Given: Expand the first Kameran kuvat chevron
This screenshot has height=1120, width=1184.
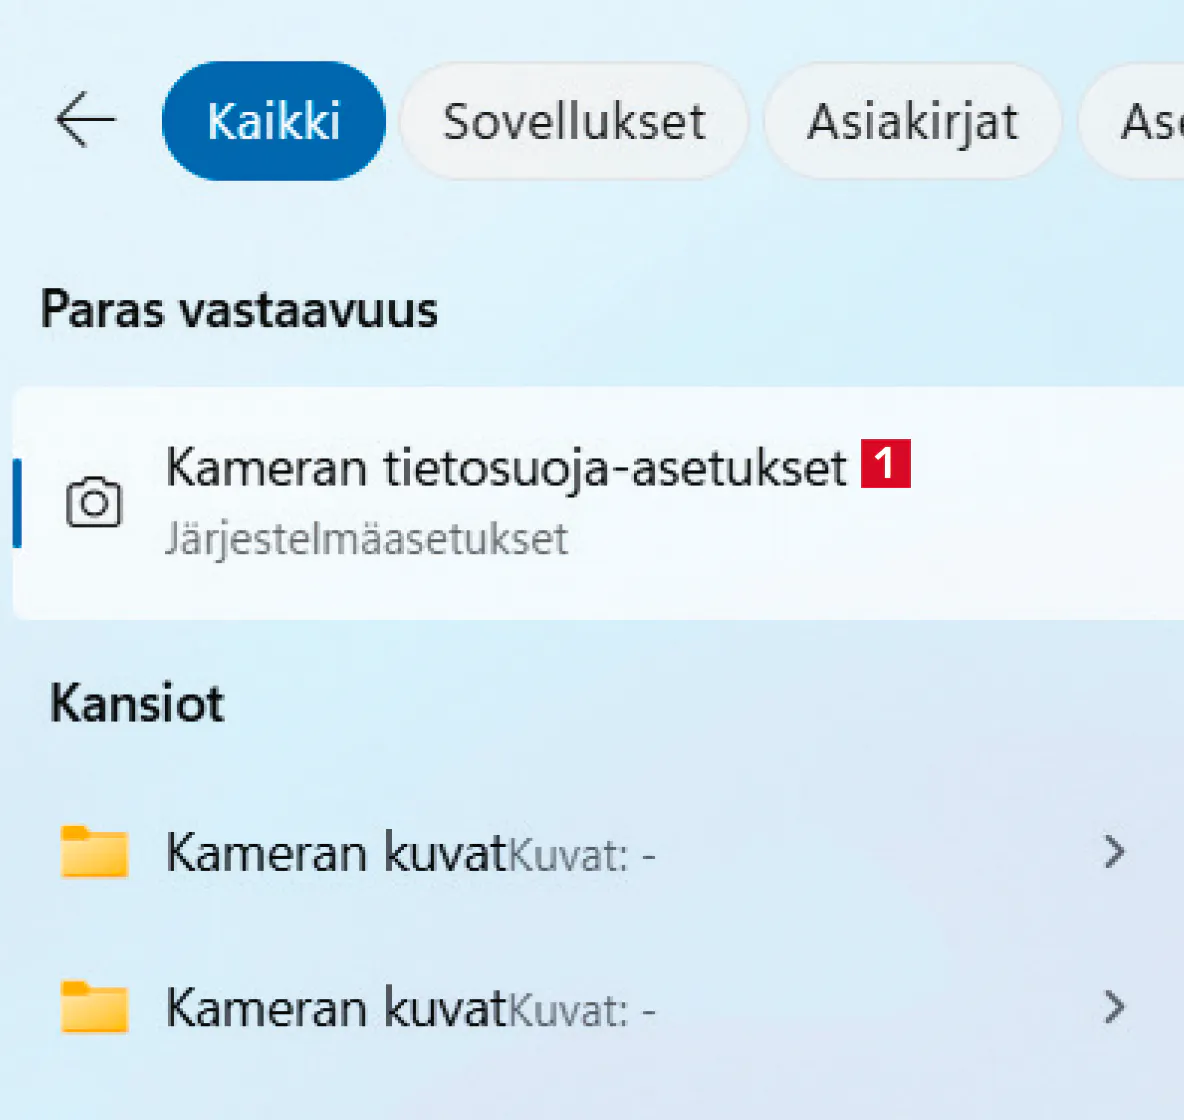Looking at the screenshot, I should pos(1114,852).
